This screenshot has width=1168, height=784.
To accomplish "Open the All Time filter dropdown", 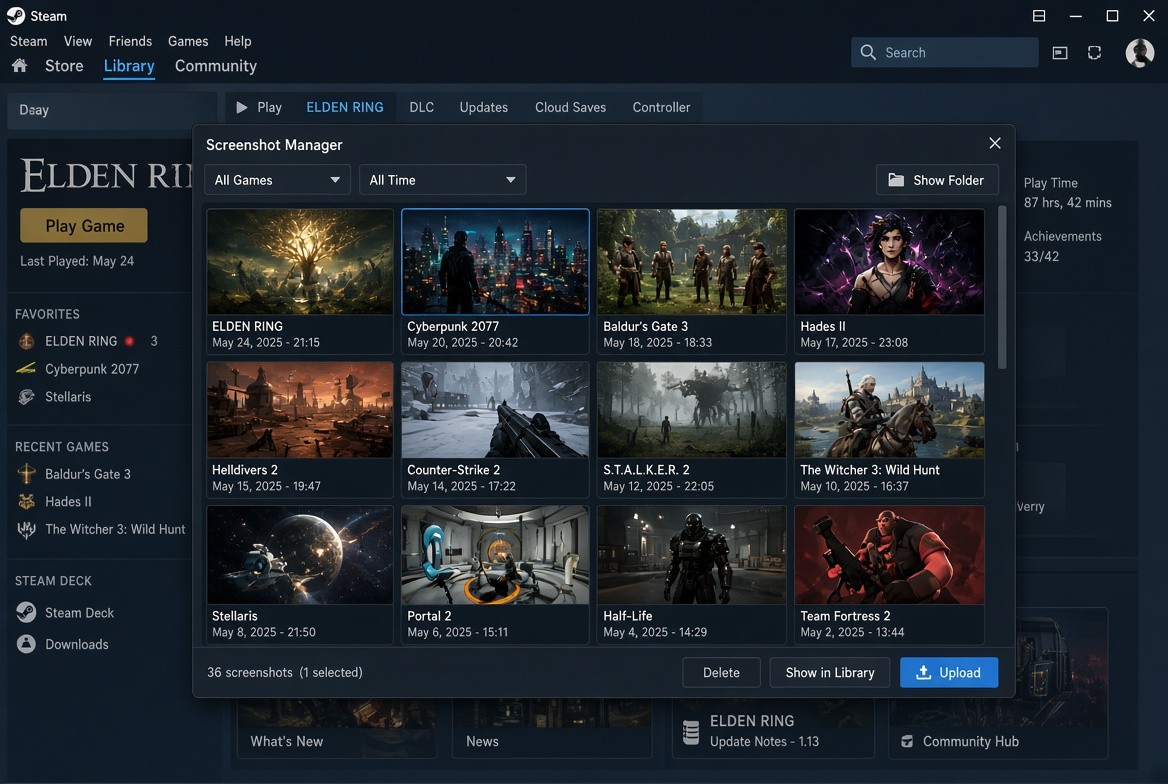I will point(442,180).
